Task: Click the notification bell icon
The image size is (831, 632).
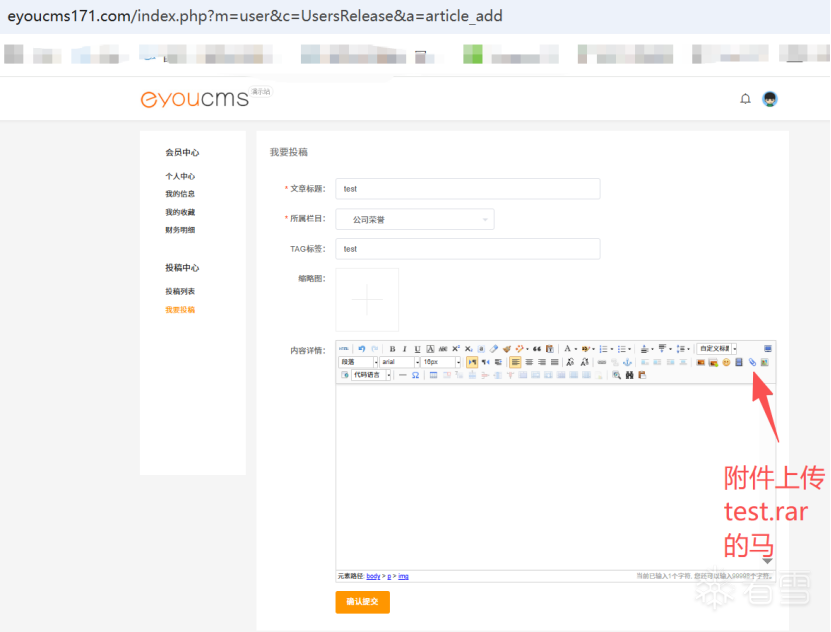Action: click(746, 99)
